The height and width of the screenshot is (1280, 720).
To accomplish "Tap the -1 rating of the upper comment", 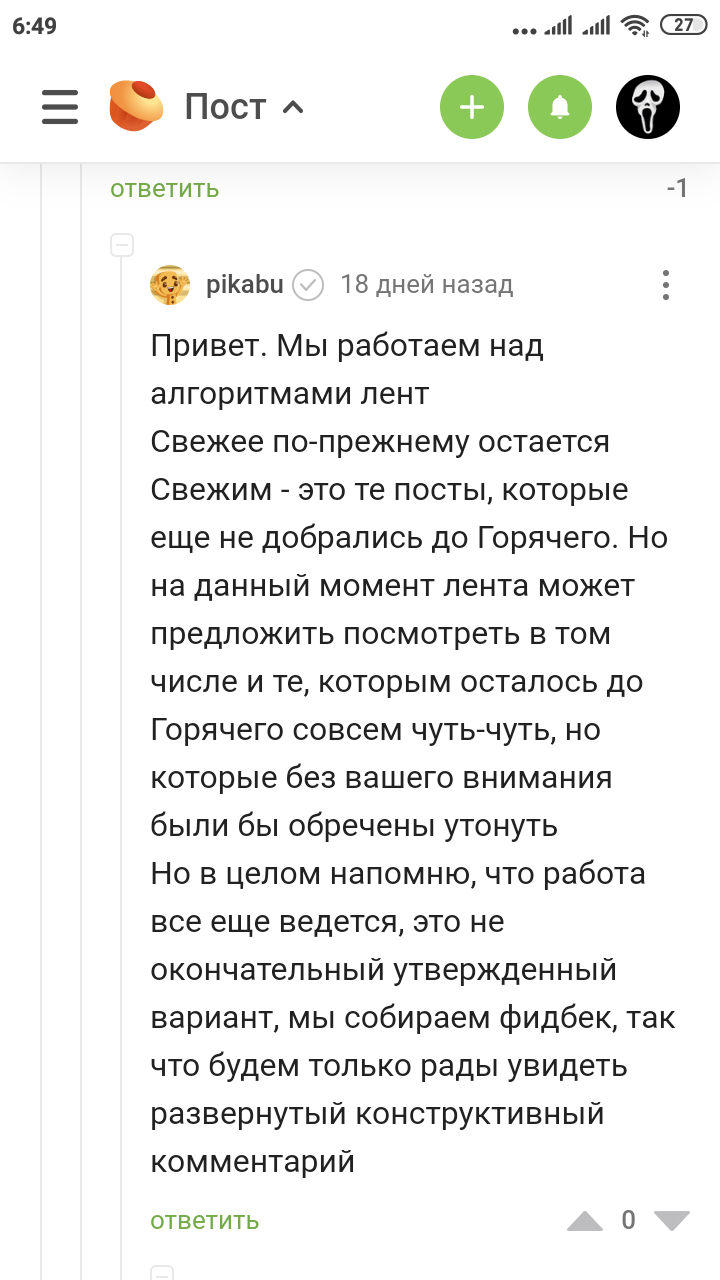I will click(x=677, y=189).
